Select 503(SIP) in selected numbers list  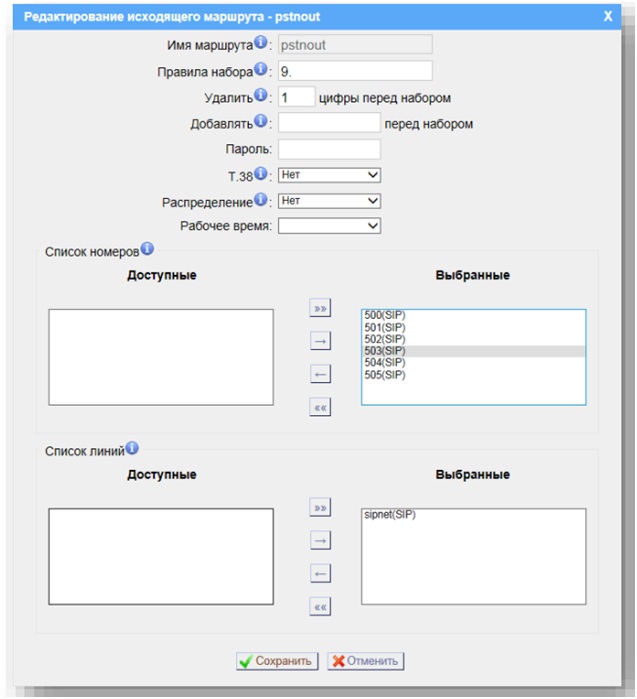pos(386,351)
